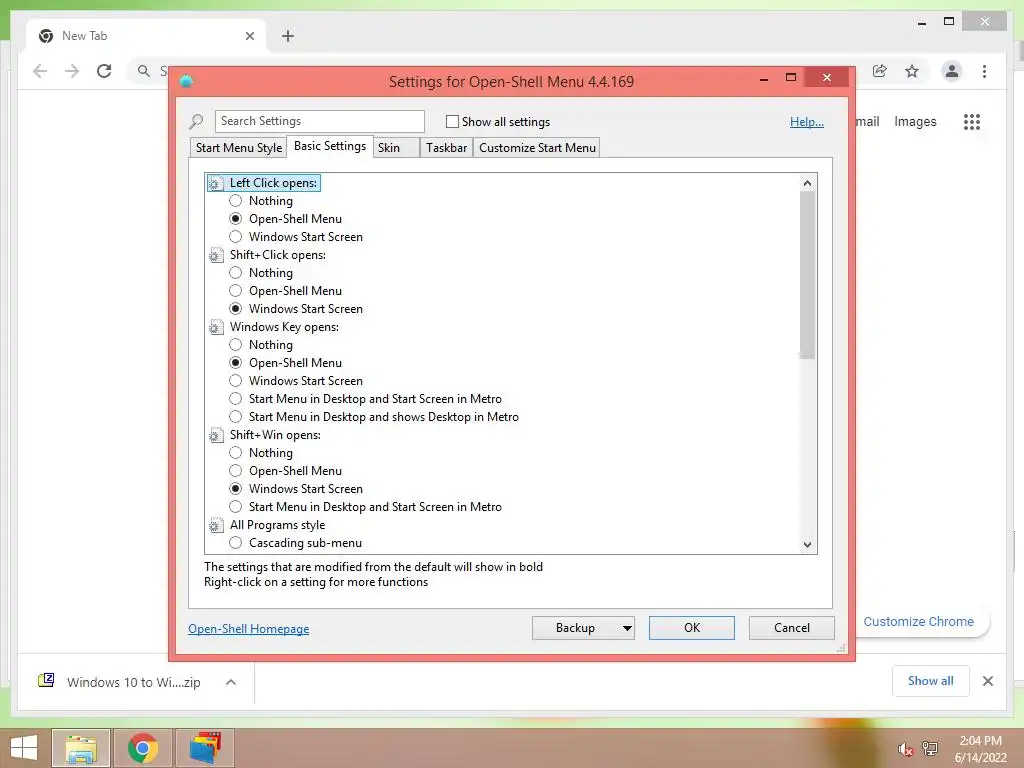Switch to the Basic Settings tab
This screenshot has width=1024, height=768.
pos(330,146)
